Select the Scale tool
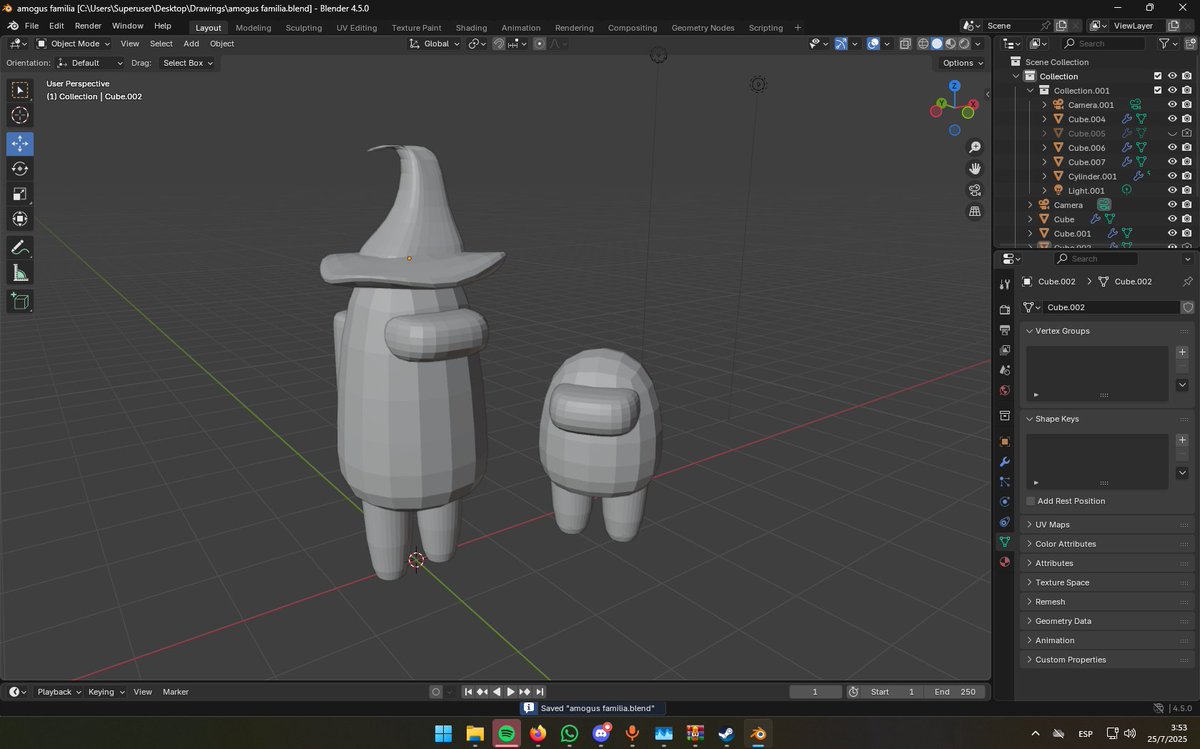This screenshot has width=1200, height=749. pos(20,194)
